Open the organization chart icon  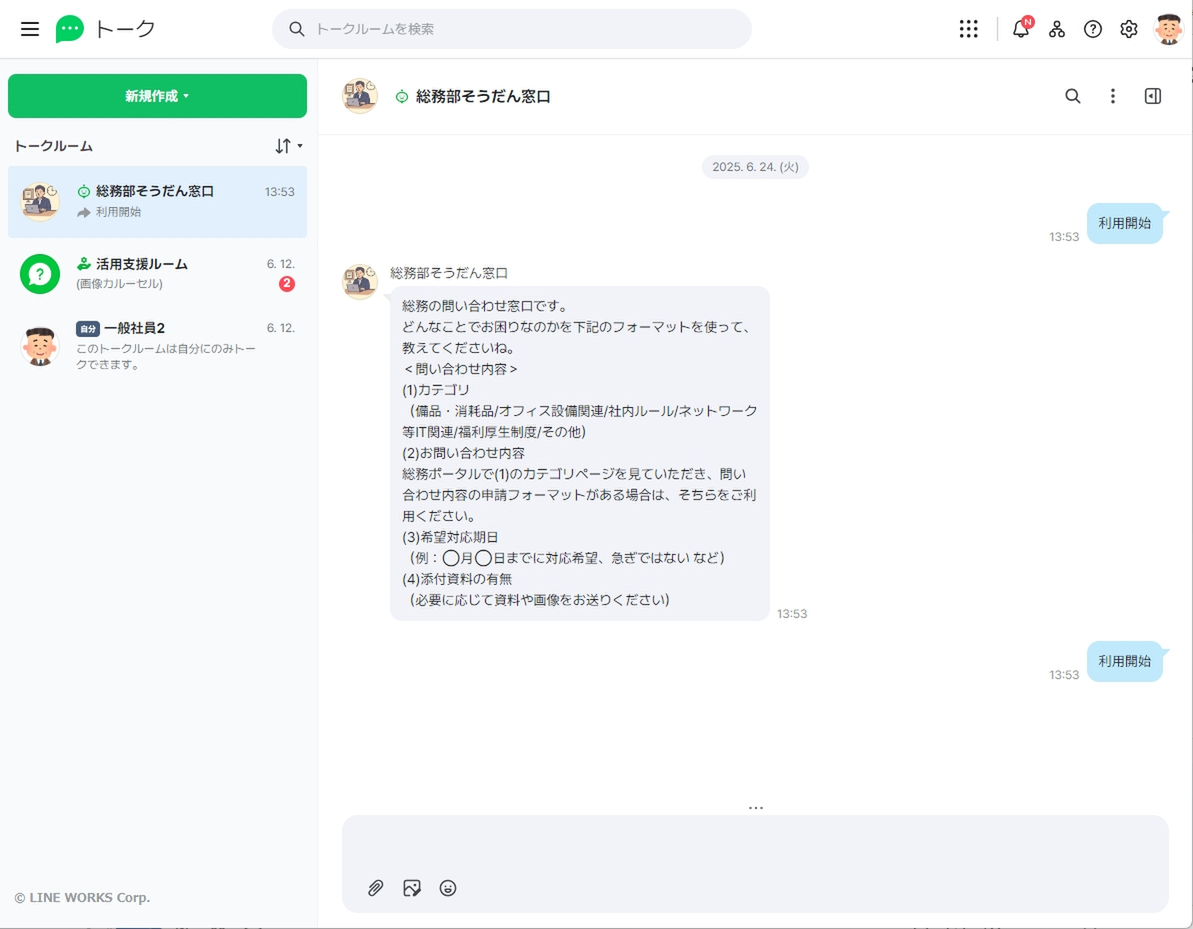[1056, 29]
